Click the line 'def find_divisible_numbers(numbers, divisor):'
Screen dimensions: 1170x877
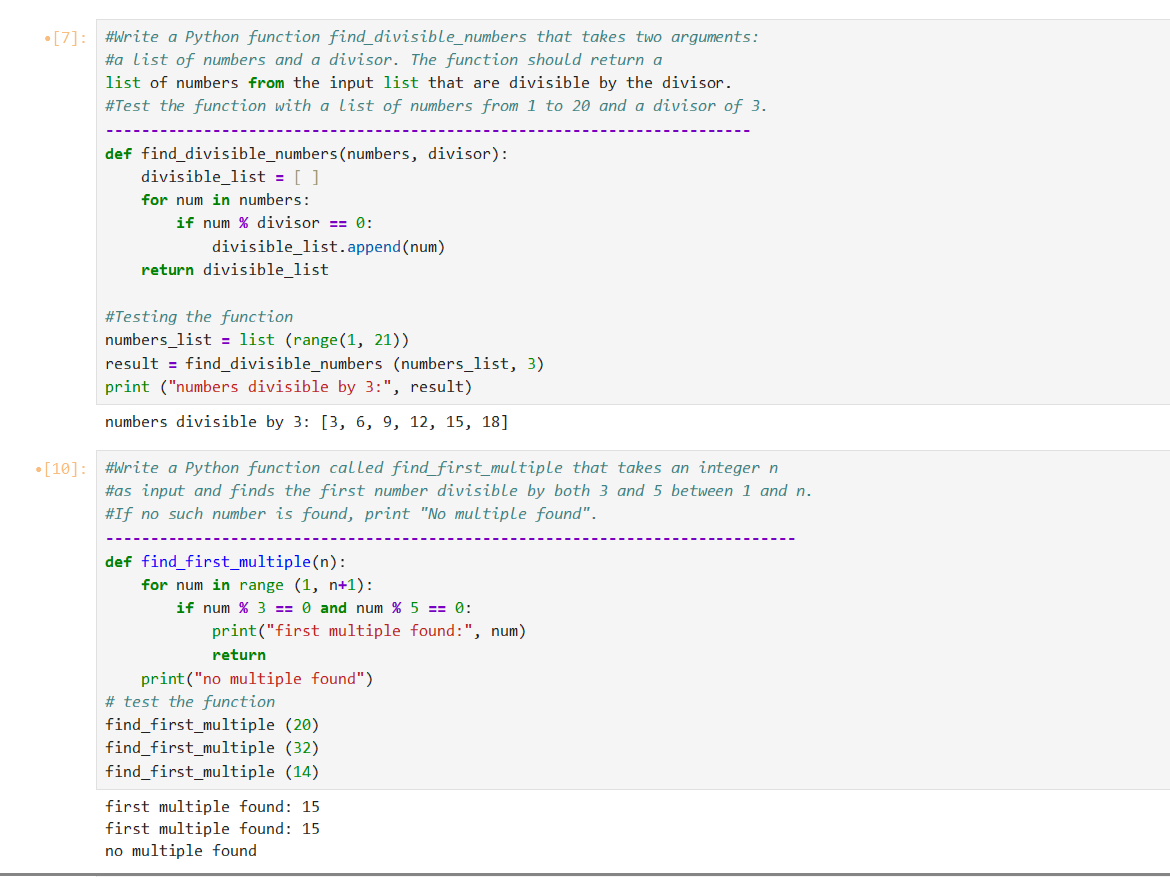pos(306,154)
